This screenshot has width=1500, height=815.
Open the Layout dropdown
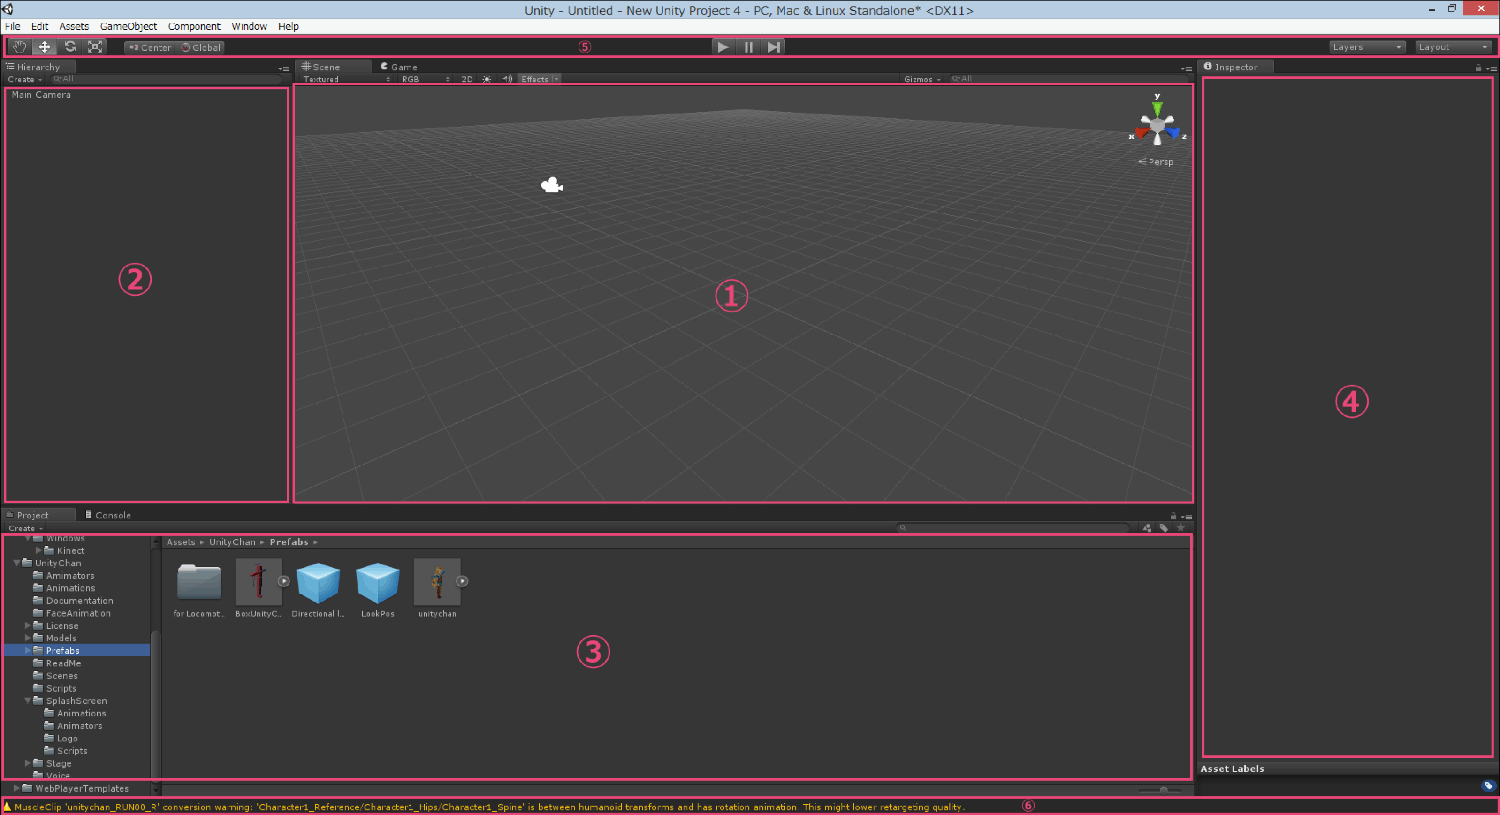[1453, 47]
